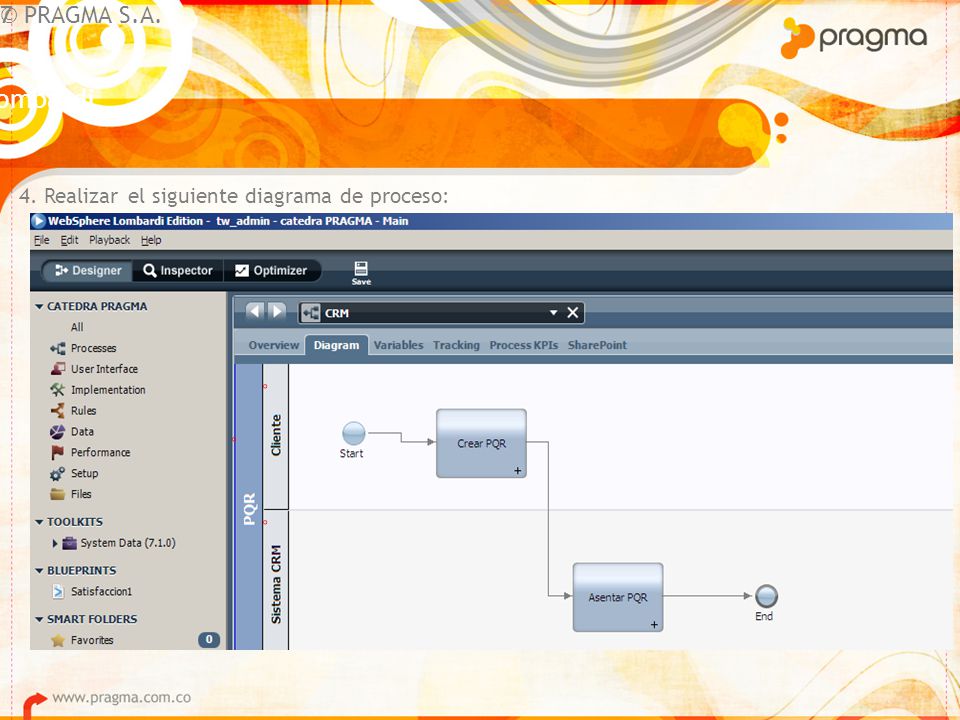
Task: Open the CRM process dropdown arrow
Action: pyautogui.click(x=553, y=313)
